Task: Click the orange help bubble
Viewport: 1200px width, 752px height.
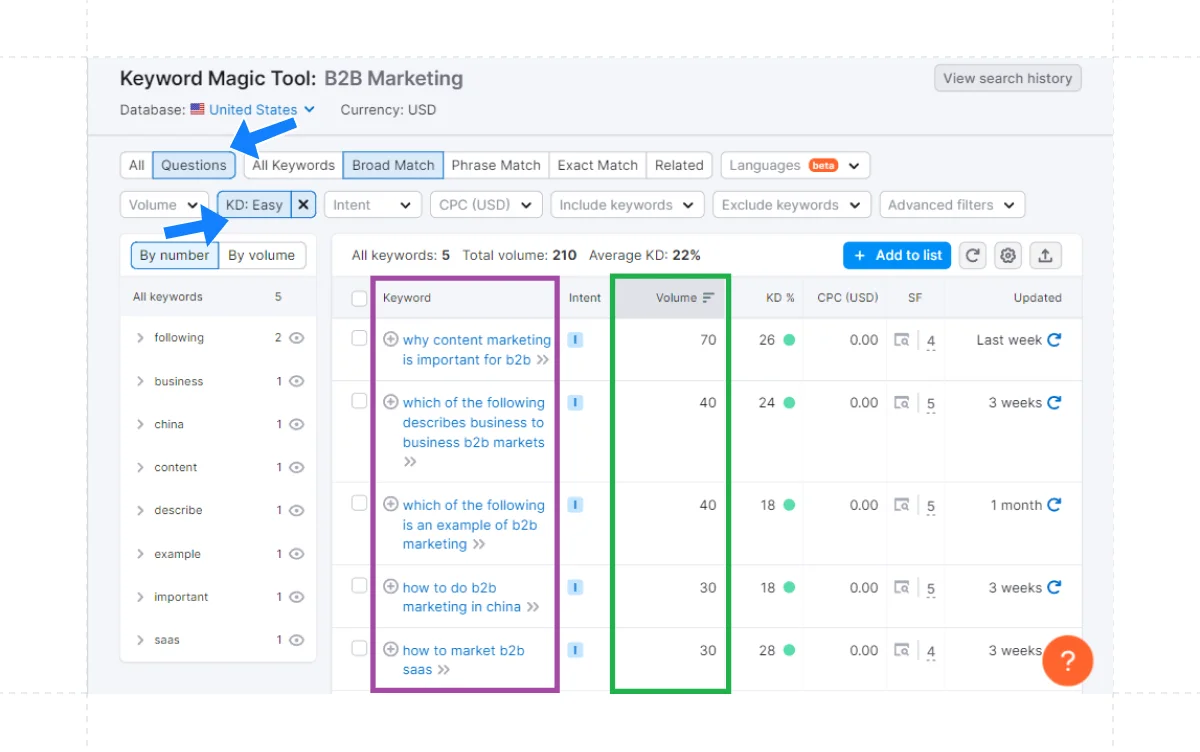Action: [x=1067, y=660]
